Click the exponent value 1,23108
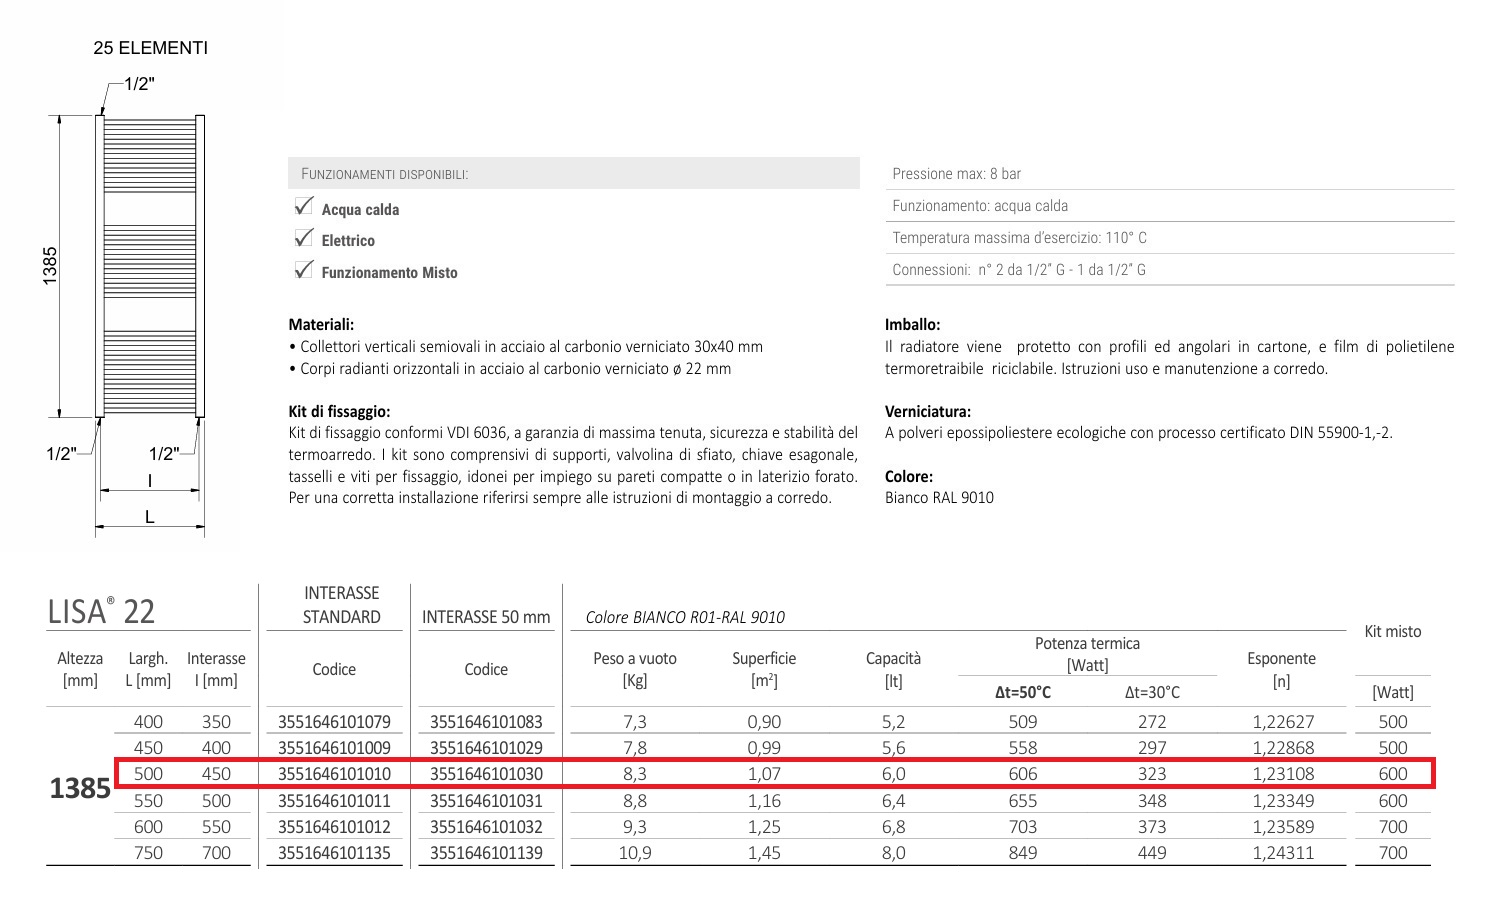 click(x=1282, y=774)
